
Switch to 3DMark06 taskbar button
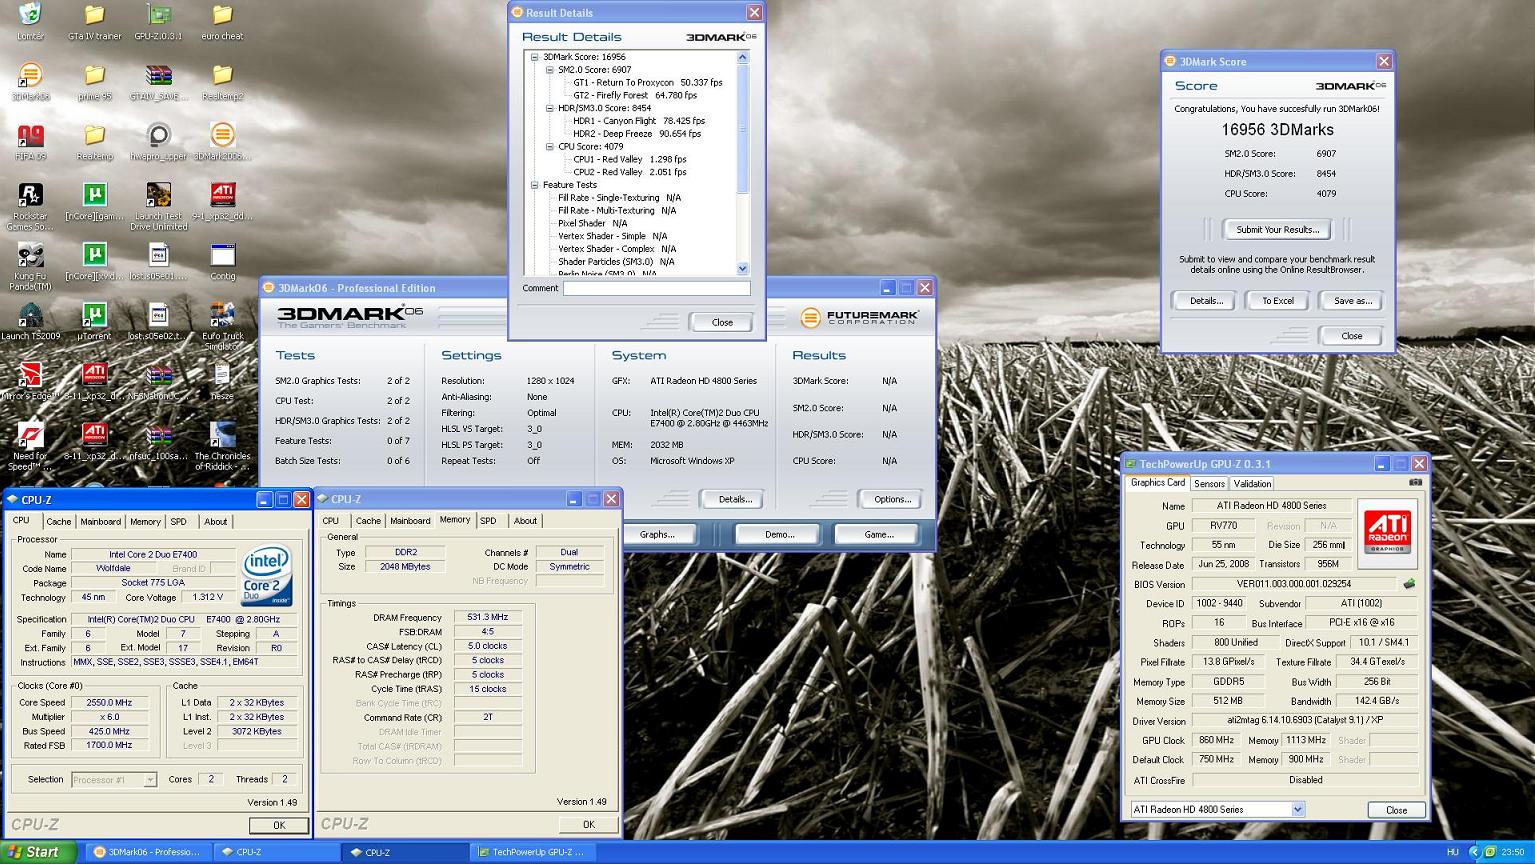[146, 852]
